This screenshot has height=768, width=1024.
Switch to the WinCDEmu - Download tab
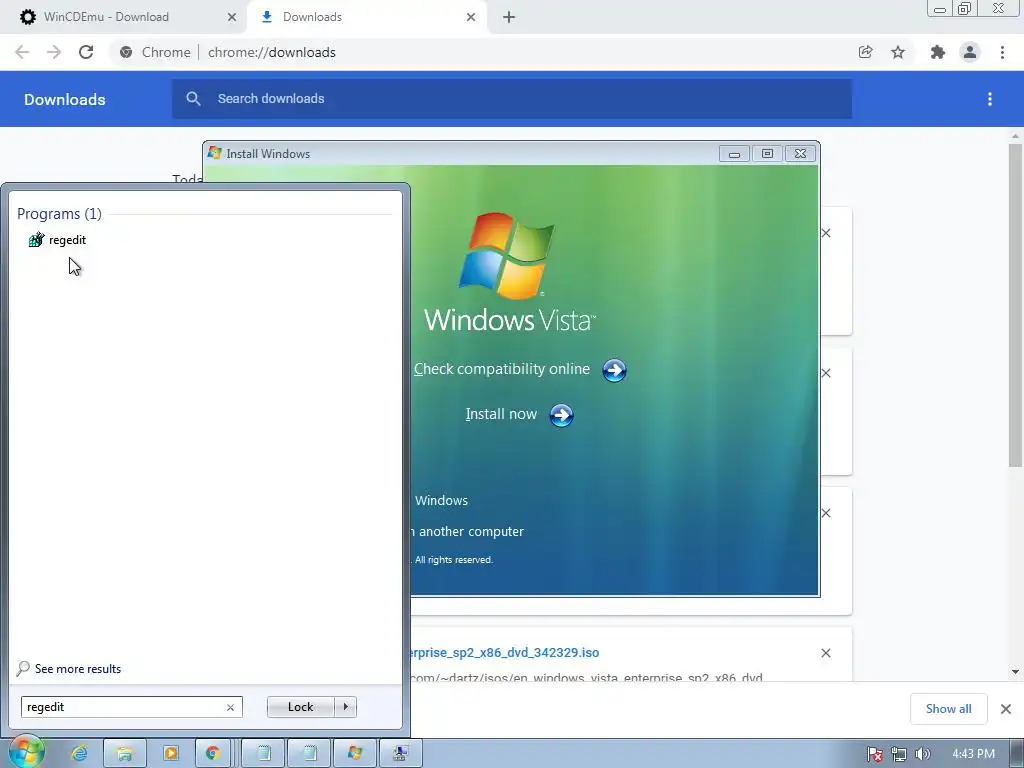coord(106,17)
